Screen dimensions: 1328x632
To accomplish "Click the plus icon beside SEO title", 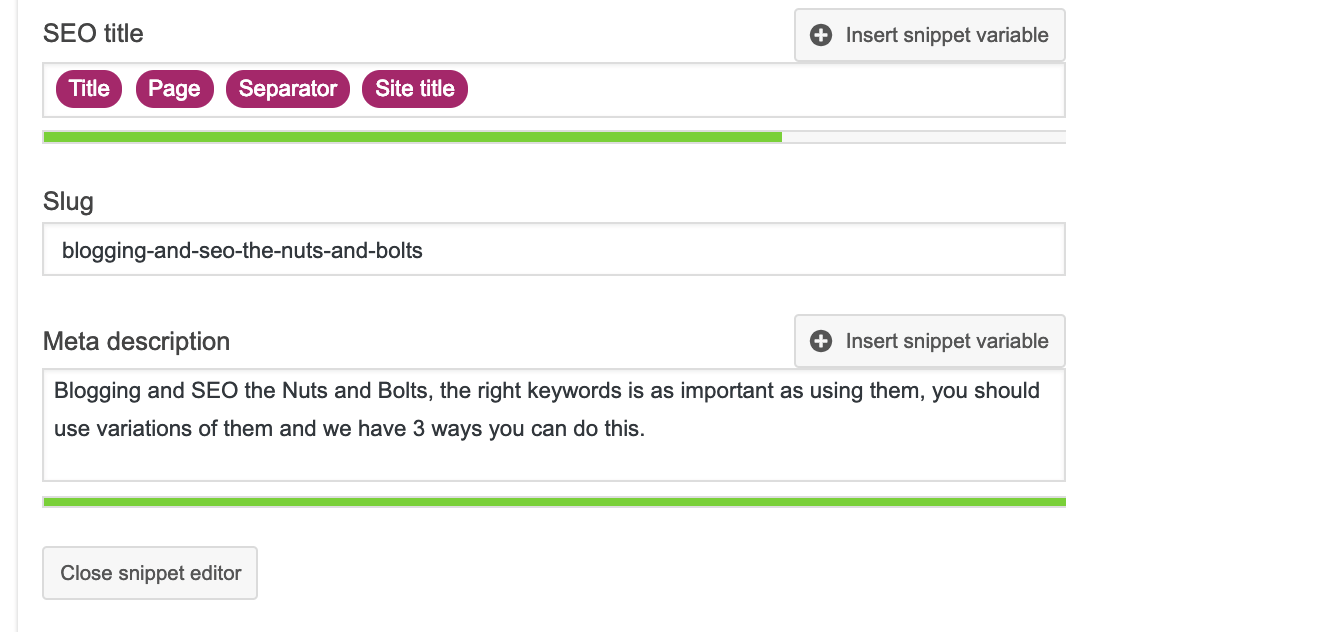I will tap(821, 35).
